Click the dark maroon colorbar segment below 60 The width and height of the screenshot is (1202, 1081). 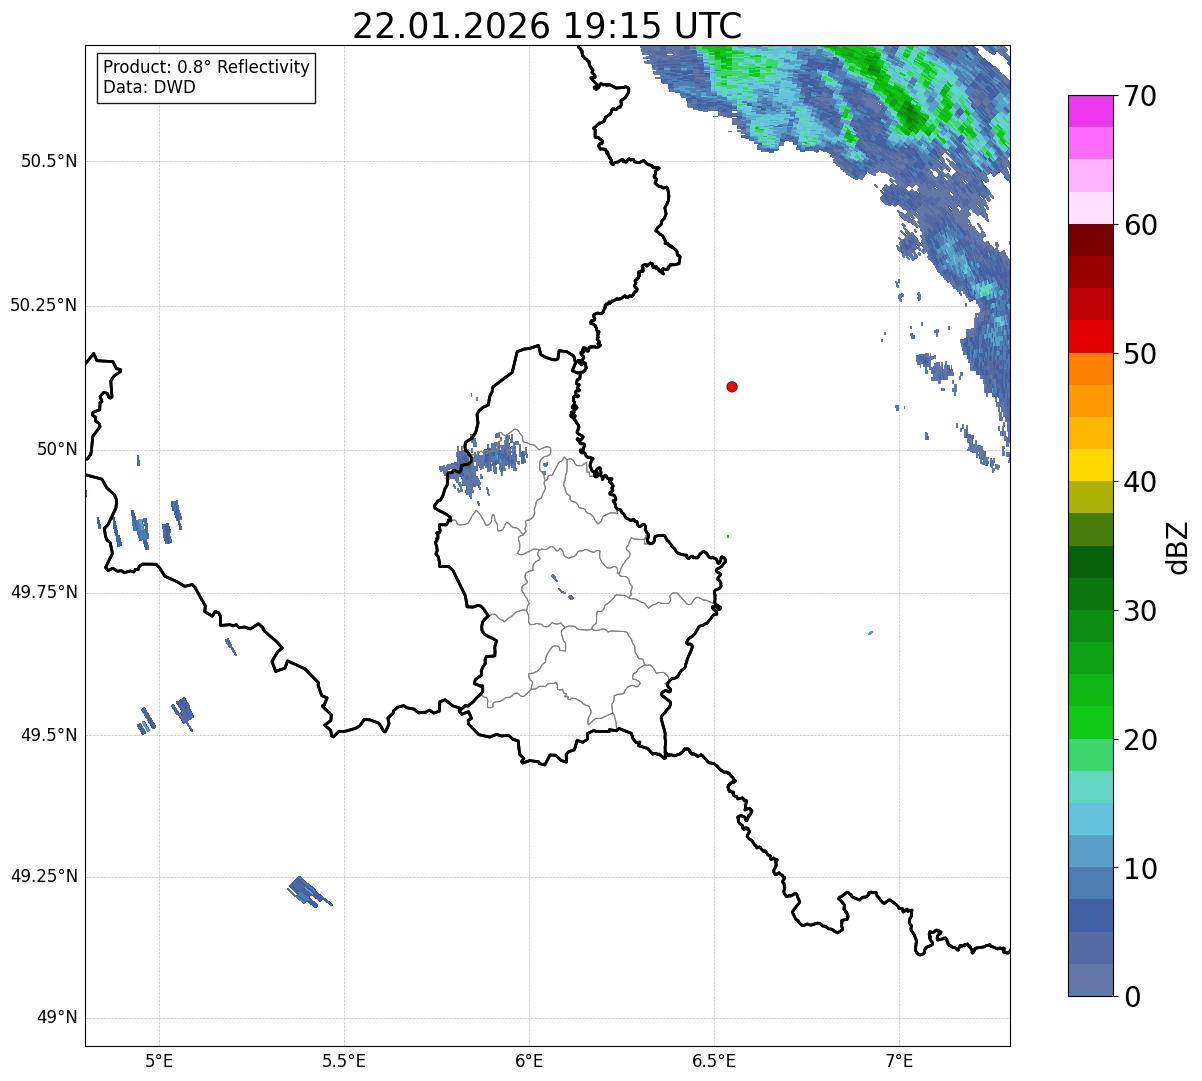[1090, 240]
